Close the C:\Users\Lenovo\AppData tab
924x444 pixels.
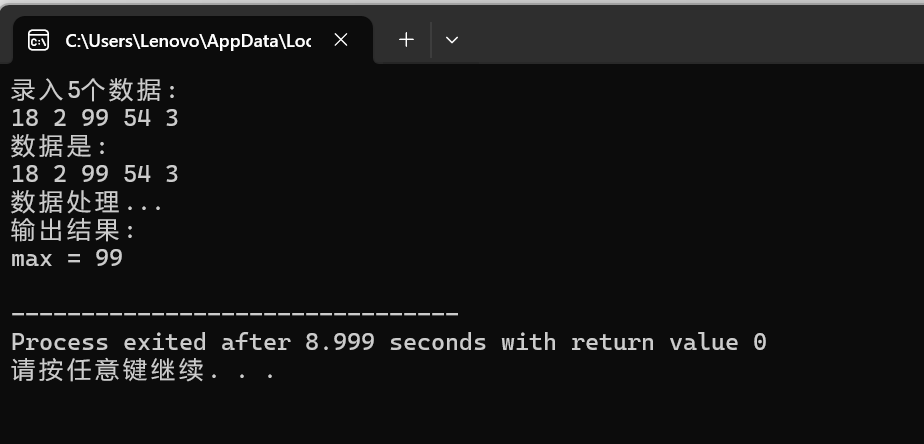pyautogui.click(x=341, y=40)
